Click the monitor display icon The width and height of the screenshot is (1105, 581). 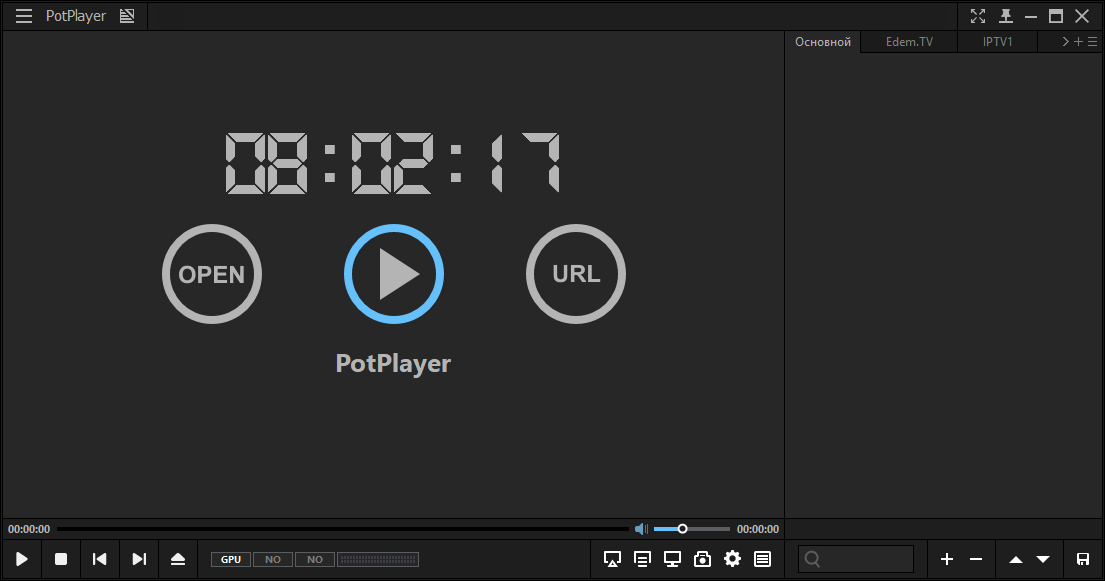click(672, 559)
